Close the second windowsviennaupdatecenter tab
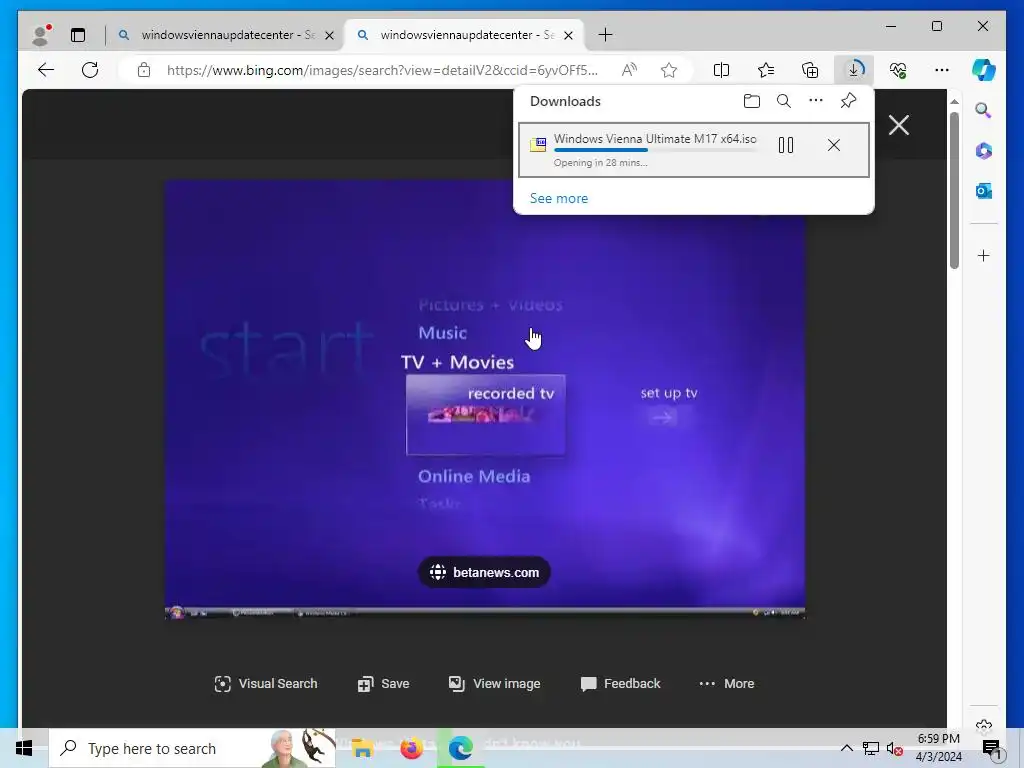Image resolution: width=1024 pixels, height=768 pixels. pyautogui.click(x=569, y=35)
